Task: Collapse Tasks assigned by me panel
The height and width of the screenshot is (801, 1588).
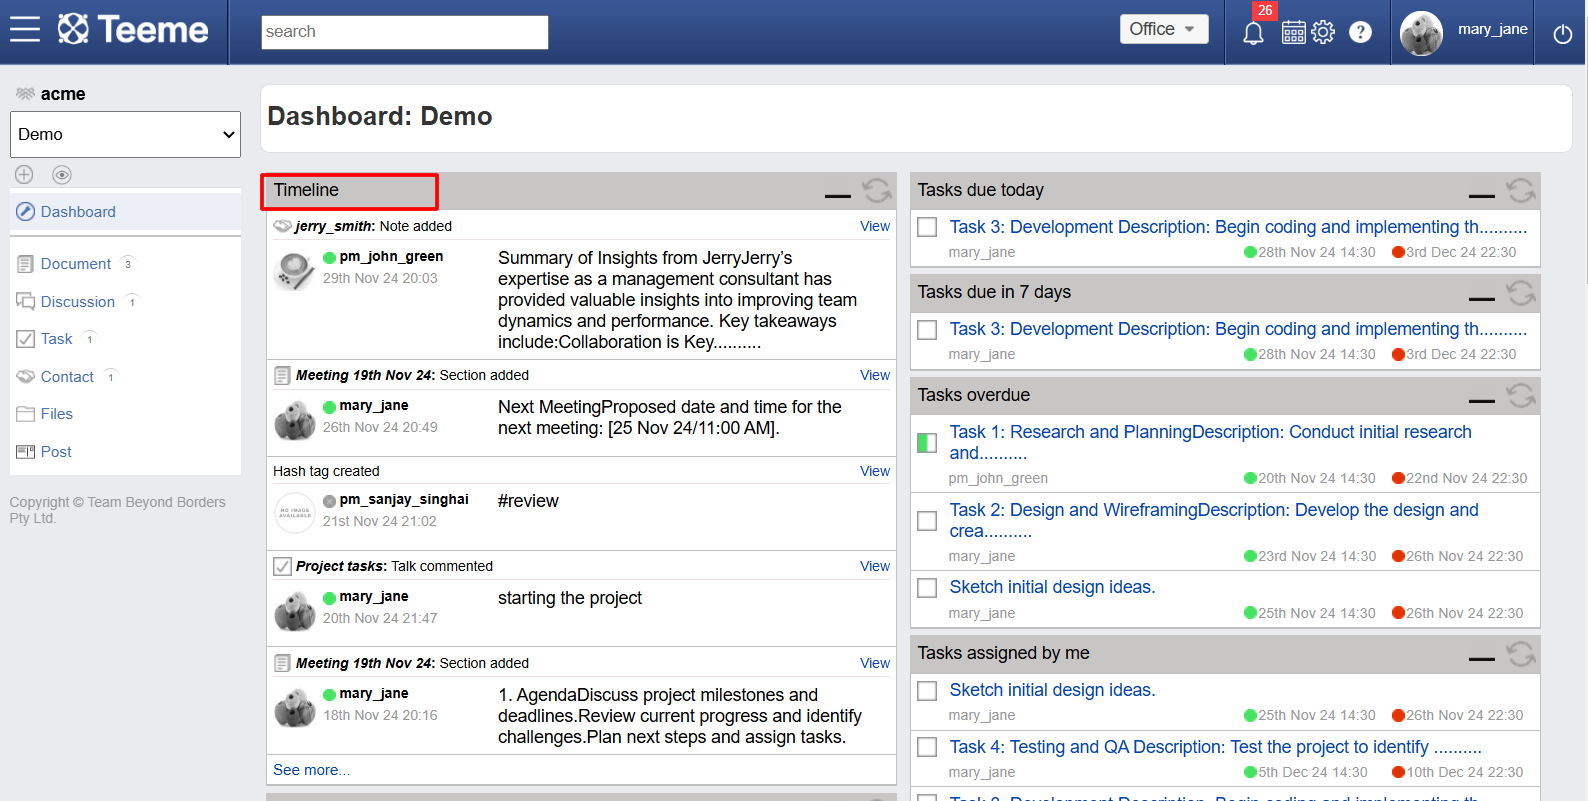Action: coord(1482,659)
